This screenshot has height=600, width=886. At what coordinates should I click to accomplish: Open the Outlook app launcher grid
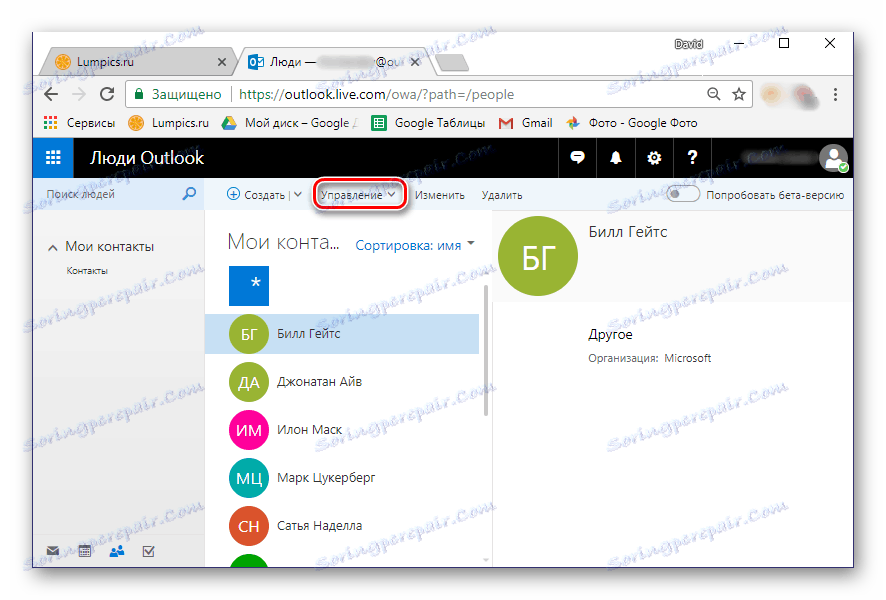point(53,158)
